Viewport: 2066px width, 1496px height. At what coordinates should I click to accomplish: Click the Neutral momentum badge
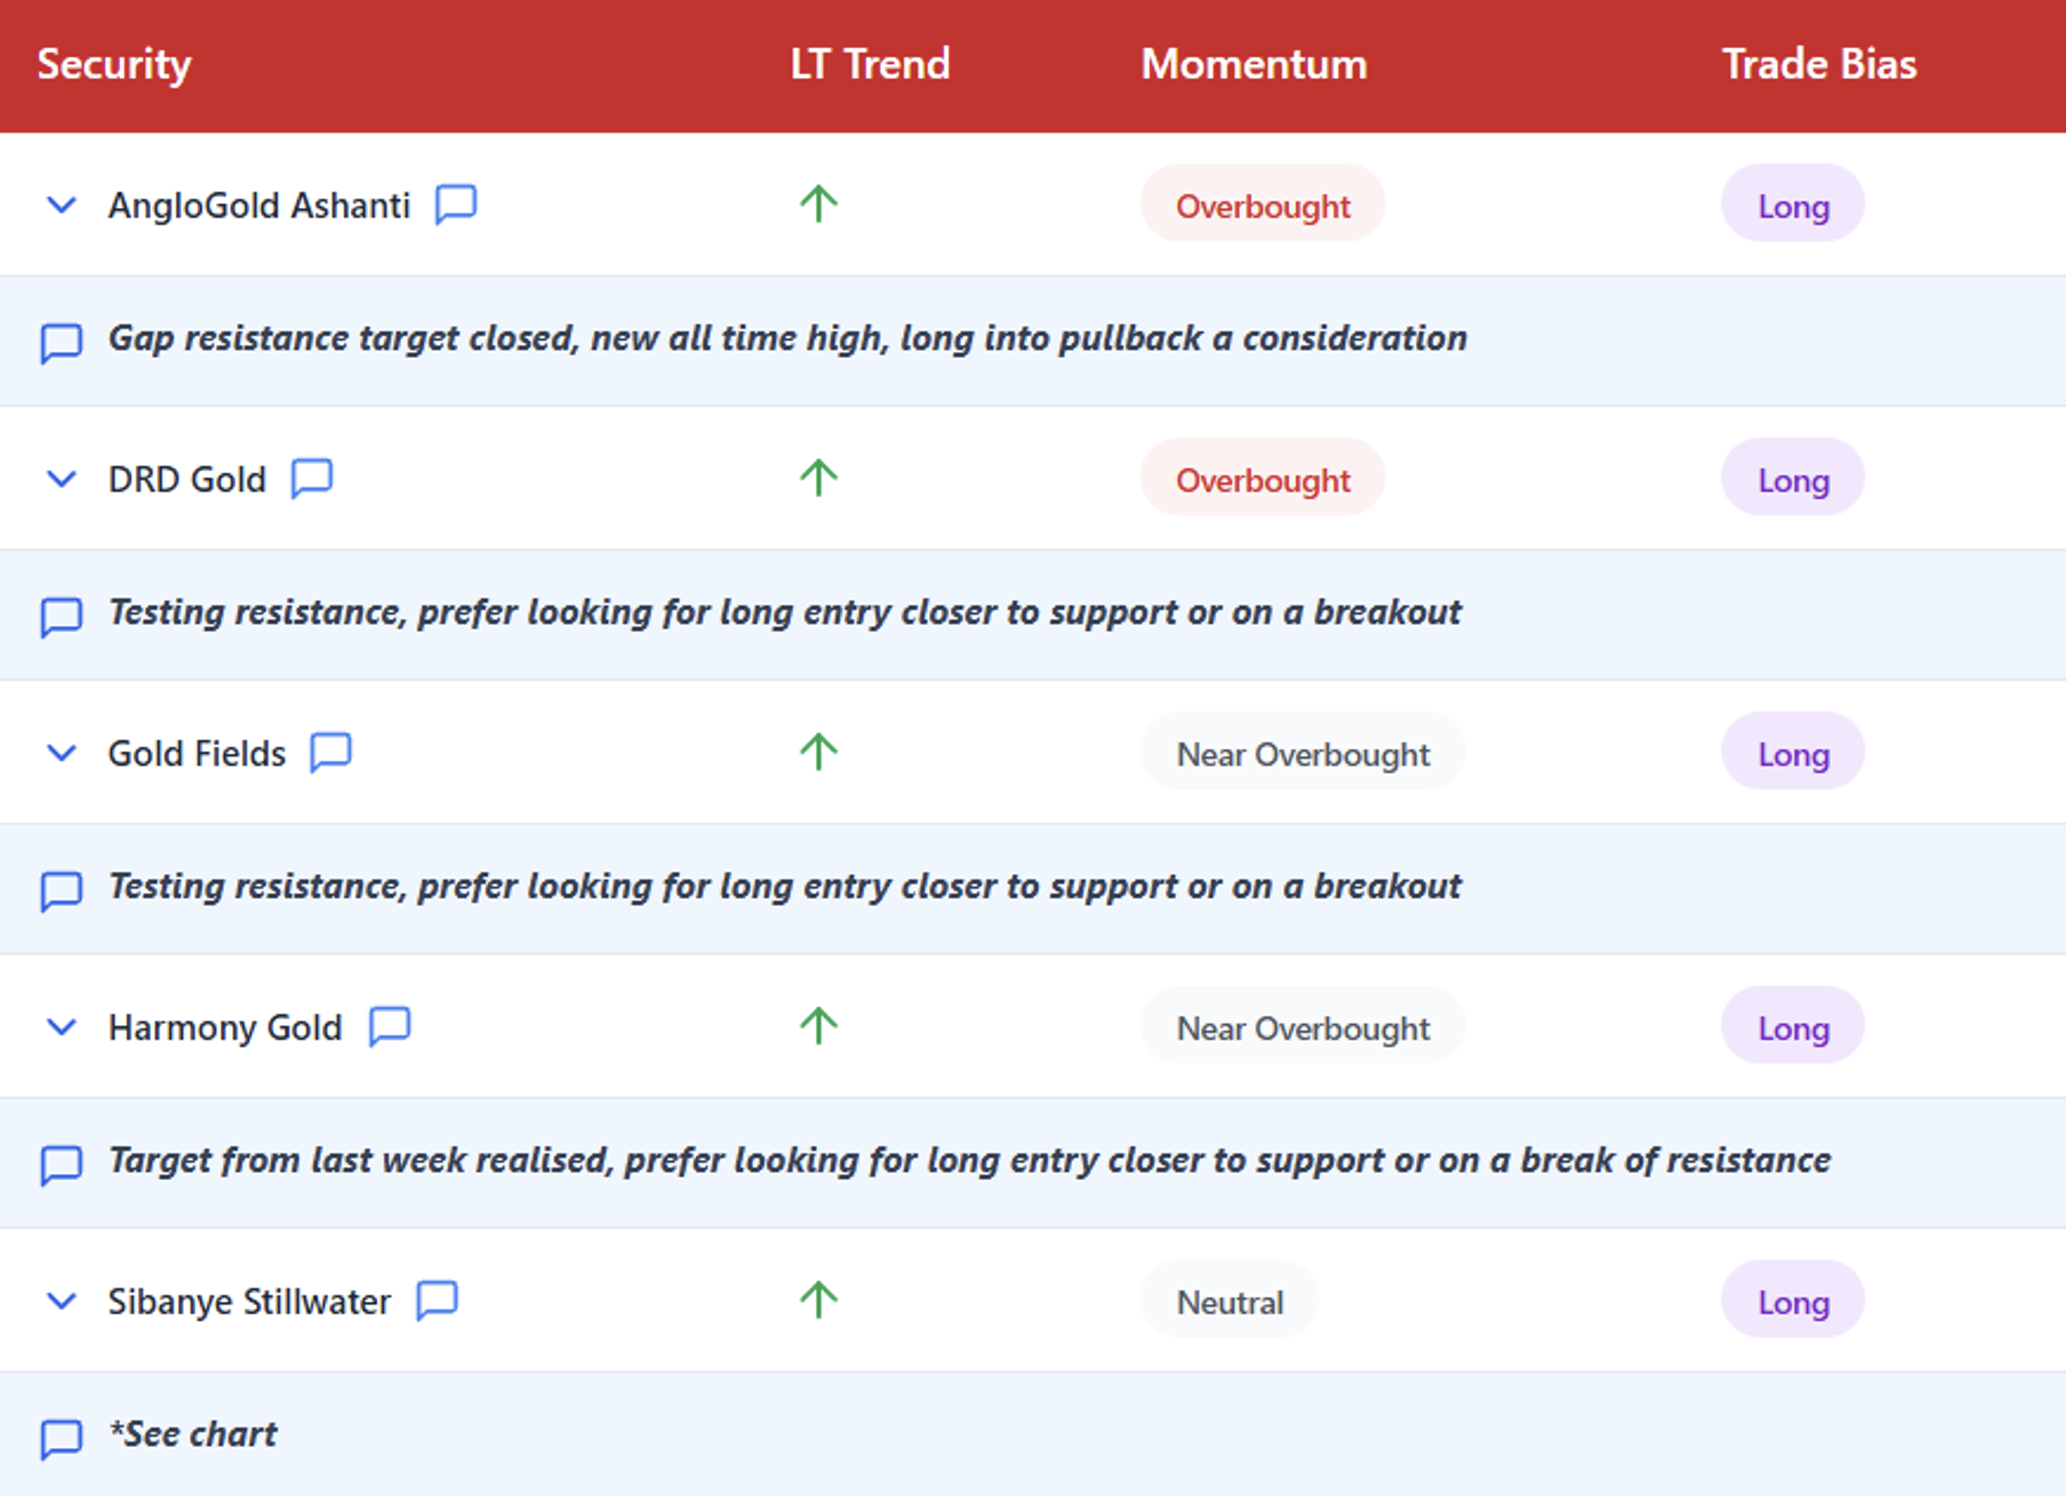[1229, 1301]
